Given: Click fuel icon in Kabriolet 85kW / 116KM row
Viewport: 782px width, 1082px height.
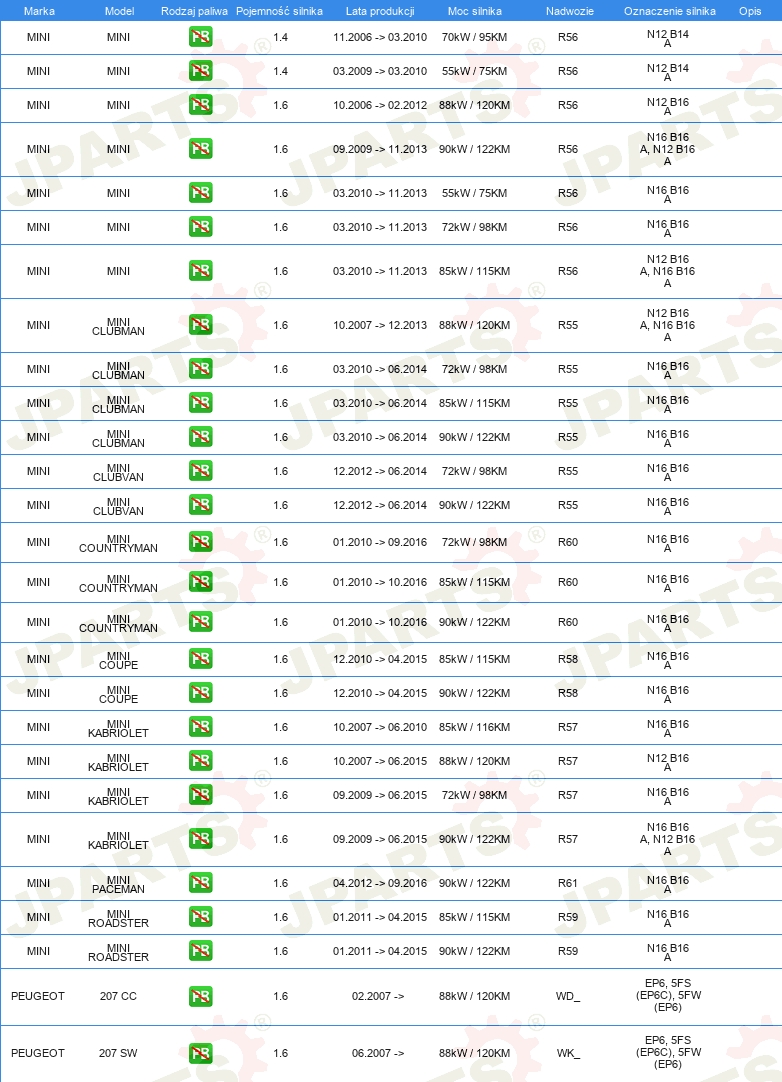Looking at the screenshot, I should coord(200,727).
